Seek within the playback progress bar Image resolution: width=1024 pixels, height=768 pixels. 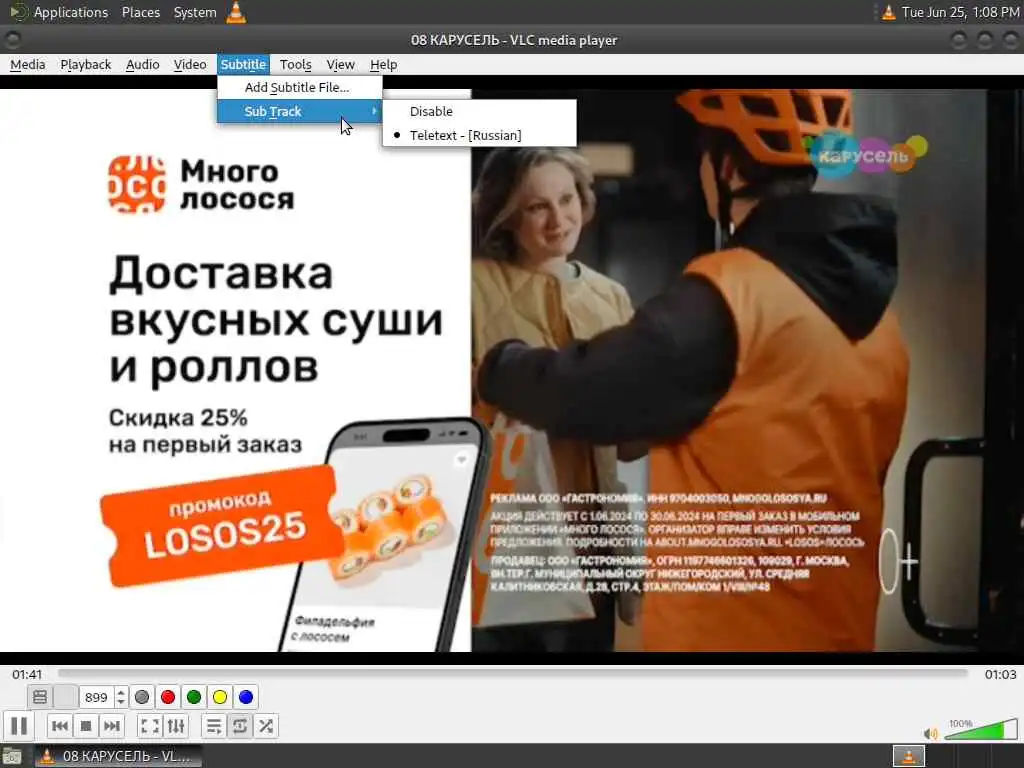tap(513, 673)
